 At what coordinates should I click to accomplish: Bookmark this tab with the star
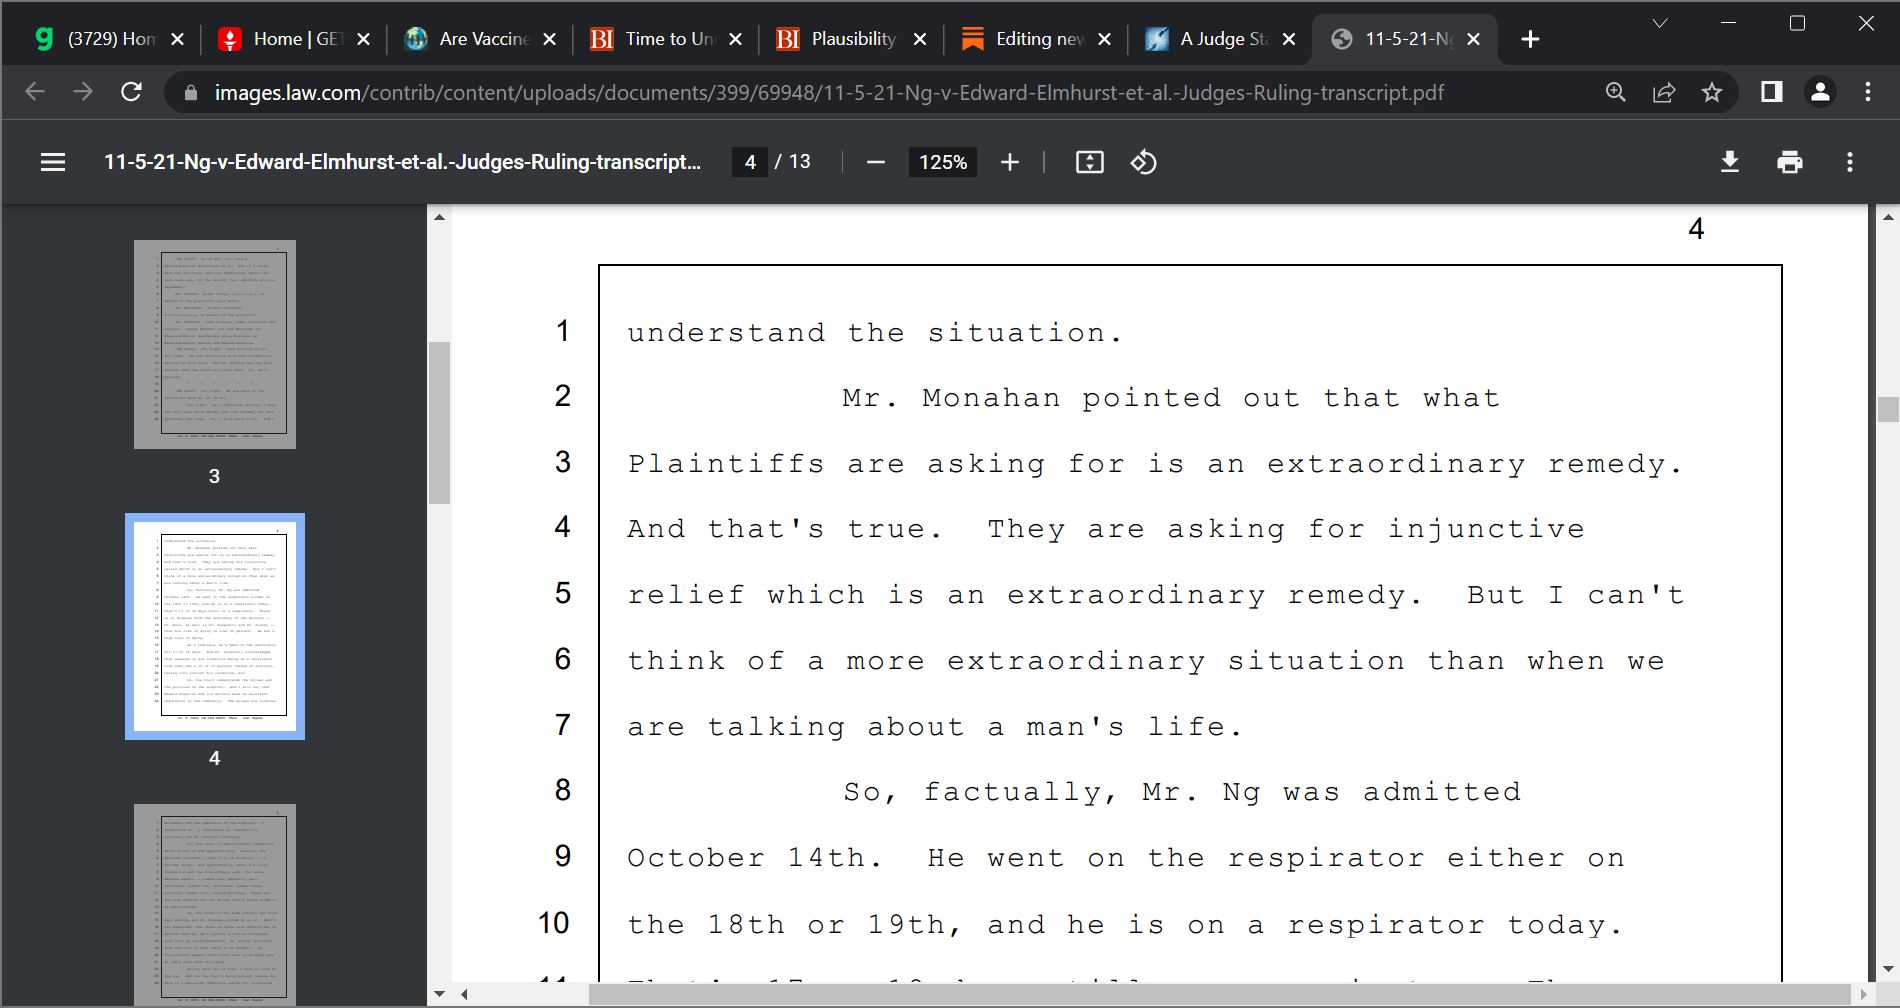click(1712, 92)
